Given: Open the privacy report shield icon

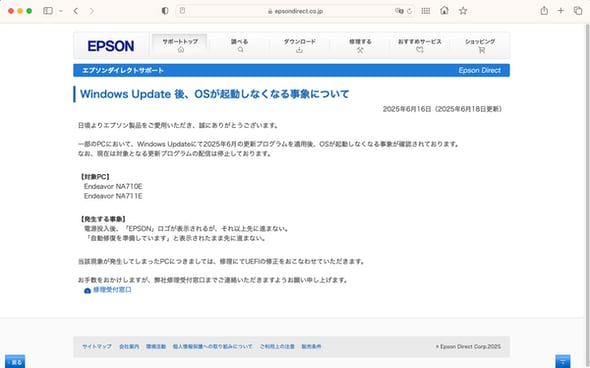Looking at the screenshot, I should click(165, 11).
